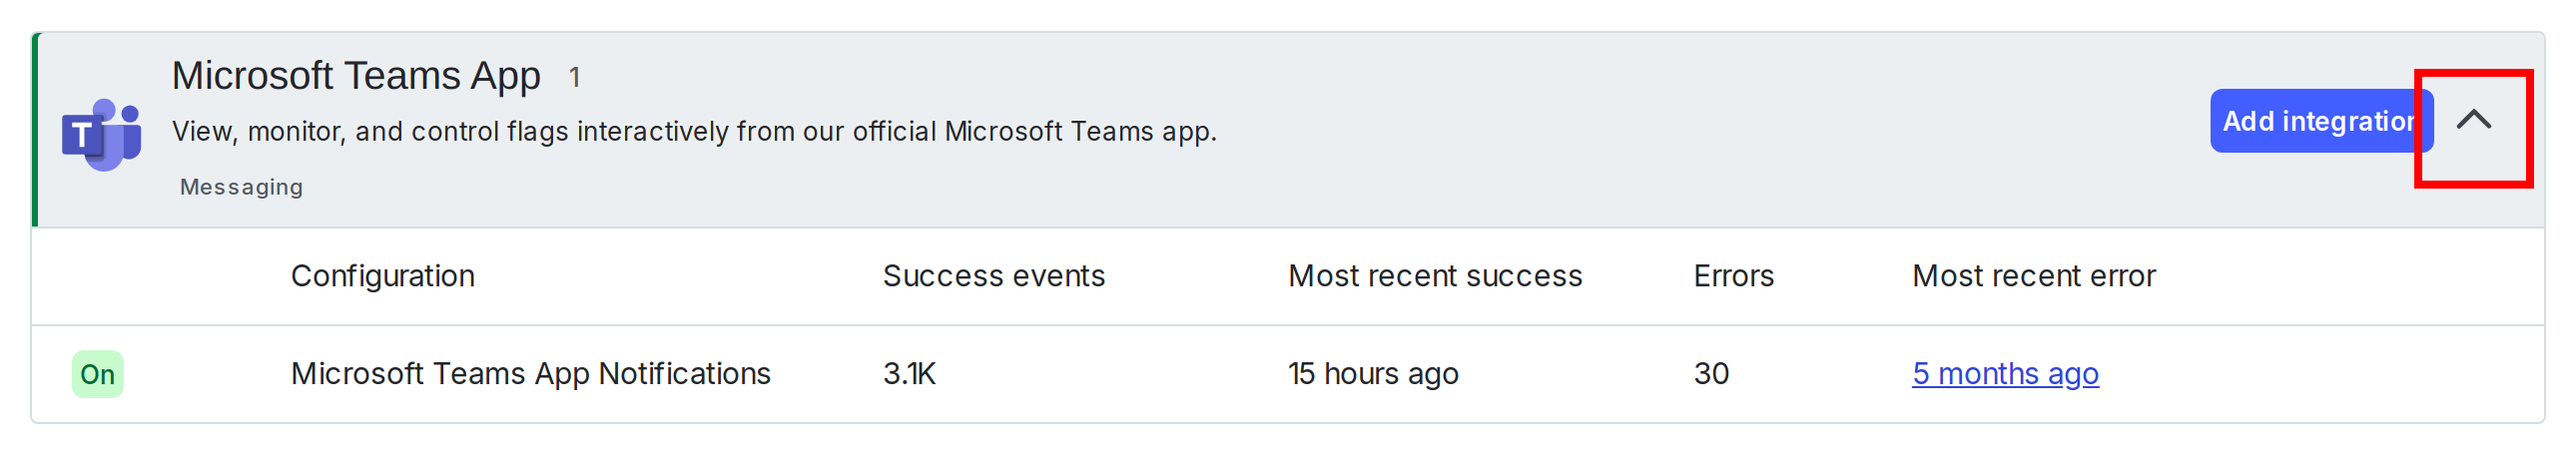Click the green accent bar on the header
The width and height of the screenshot is (2576, 453).
point(36,130)
